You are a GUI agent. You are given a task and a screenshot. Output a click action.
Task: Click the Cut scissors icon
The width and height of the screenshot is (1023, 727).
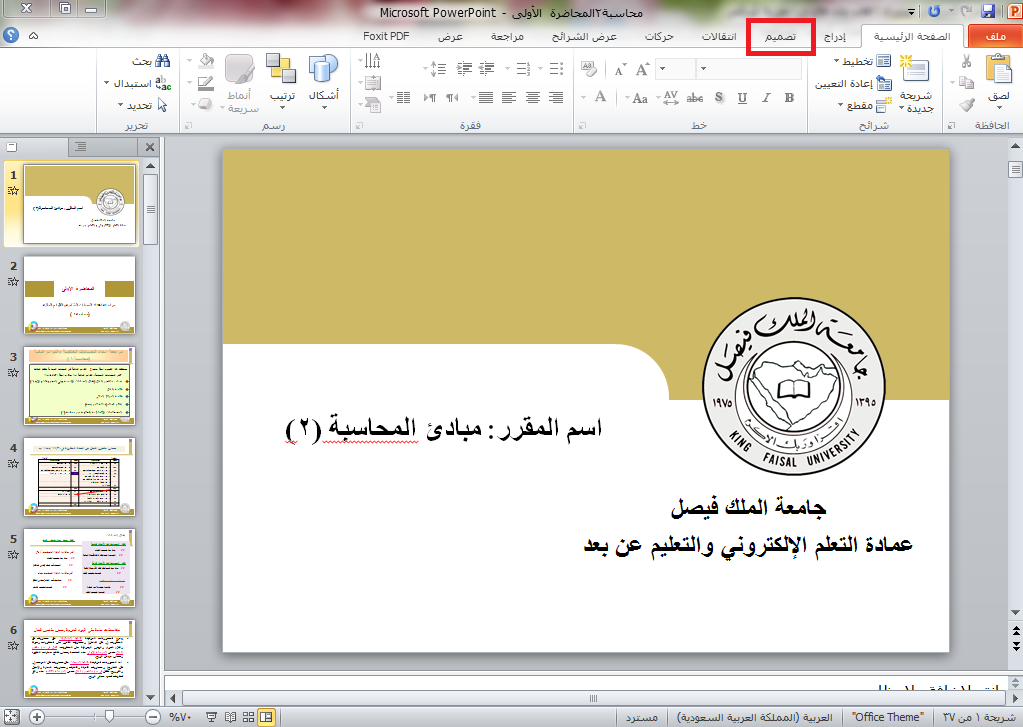click(966, 61)
